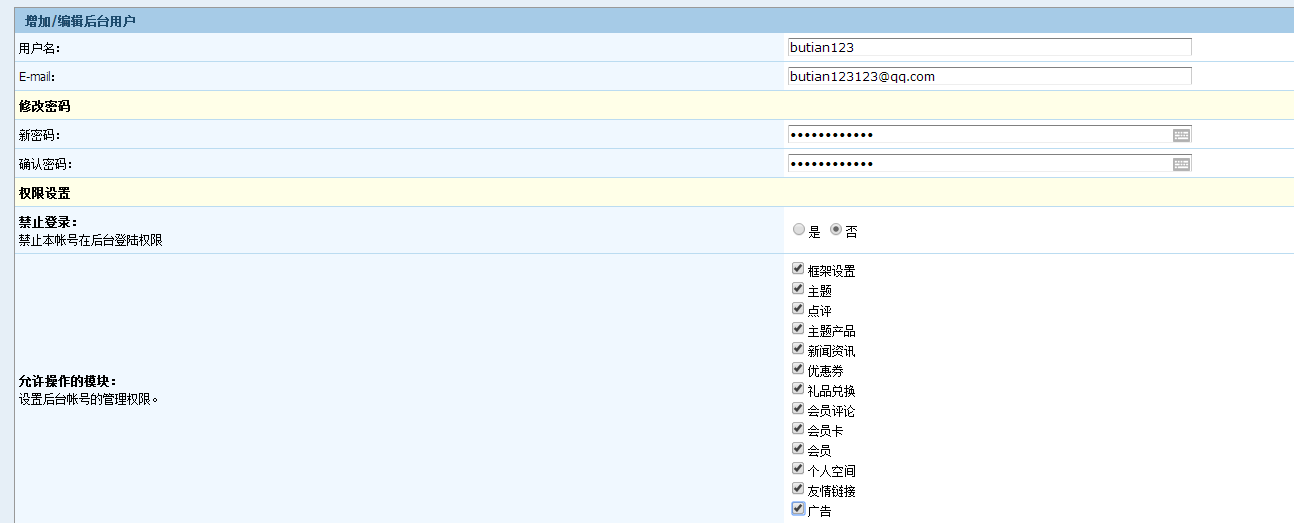Click the 禁止登录: label
This screenshot has height=523, width=1294.
click(x=48, y=222)
